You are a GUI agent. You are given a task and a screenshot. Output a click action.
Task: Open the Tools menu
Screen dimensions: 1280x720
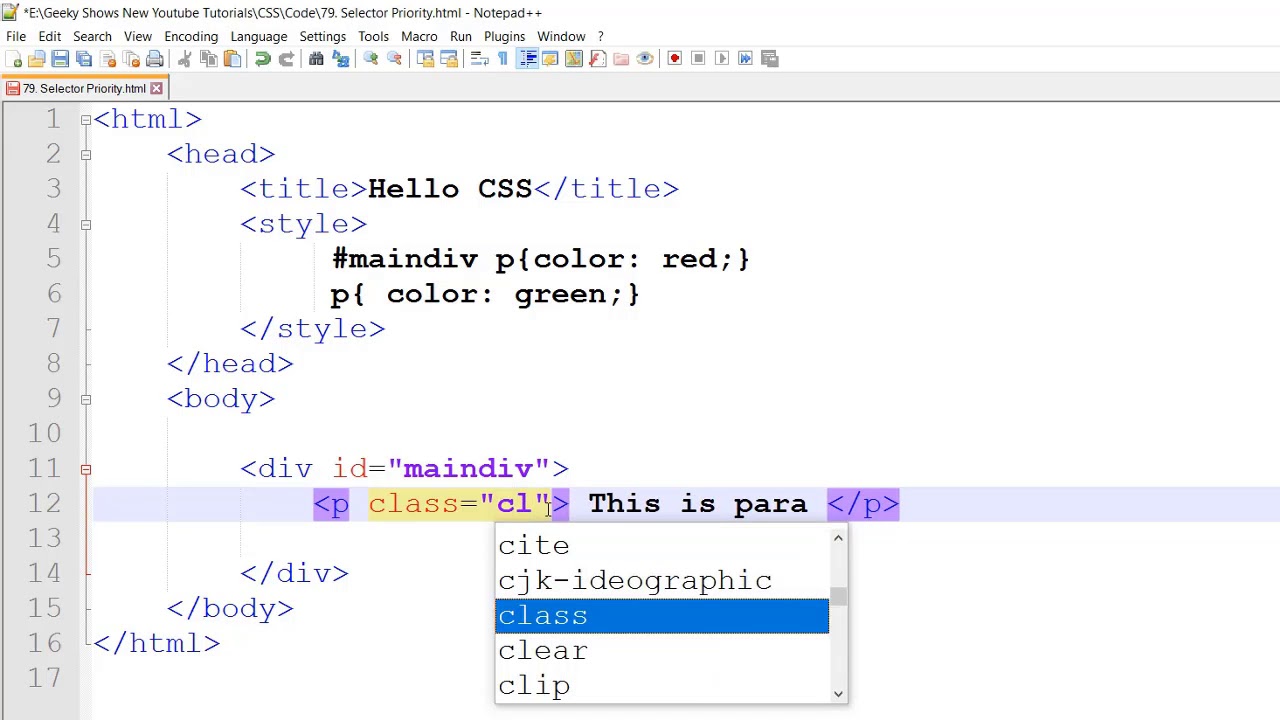[x=373, y=37]
